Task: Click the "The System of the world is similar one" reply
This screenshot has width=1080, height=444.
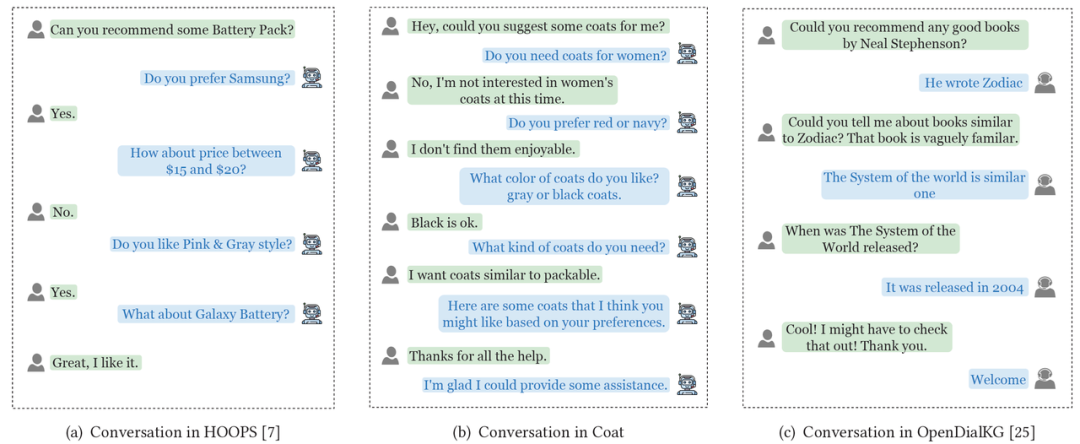Action: click(x=924, y=185)
